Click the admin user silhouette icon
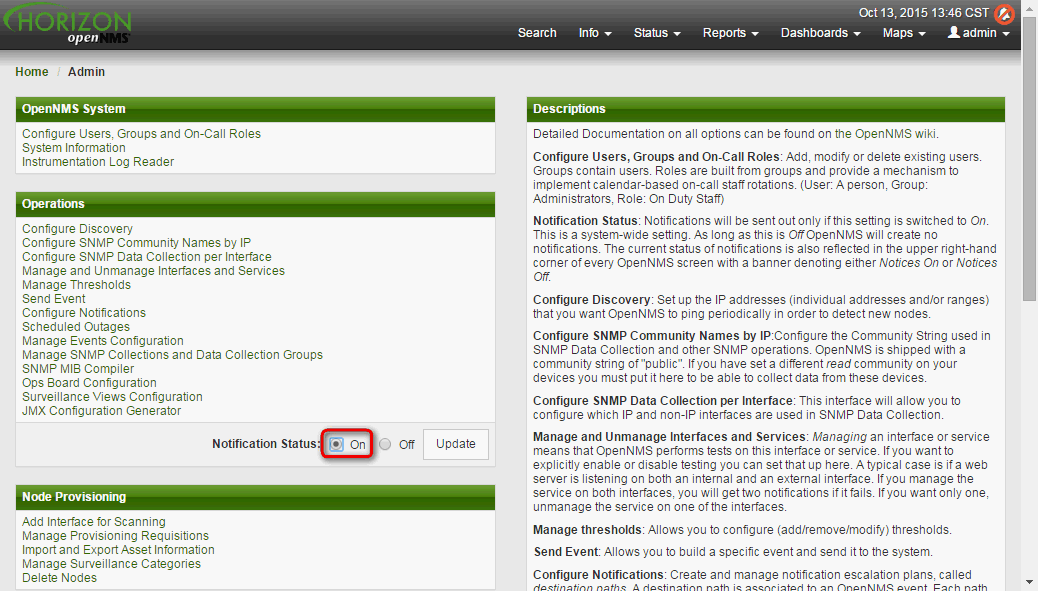Viewport: 1038px width, 591px height. (954, 32)
